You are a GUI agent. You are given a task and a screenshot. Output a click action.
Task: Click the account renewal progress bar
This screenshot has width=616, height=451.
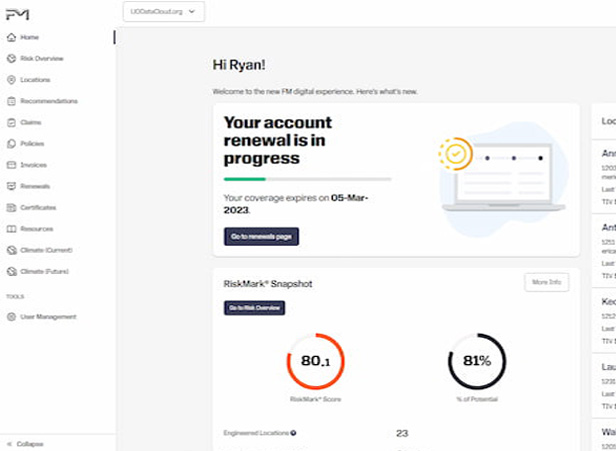(x=307, y=179)
